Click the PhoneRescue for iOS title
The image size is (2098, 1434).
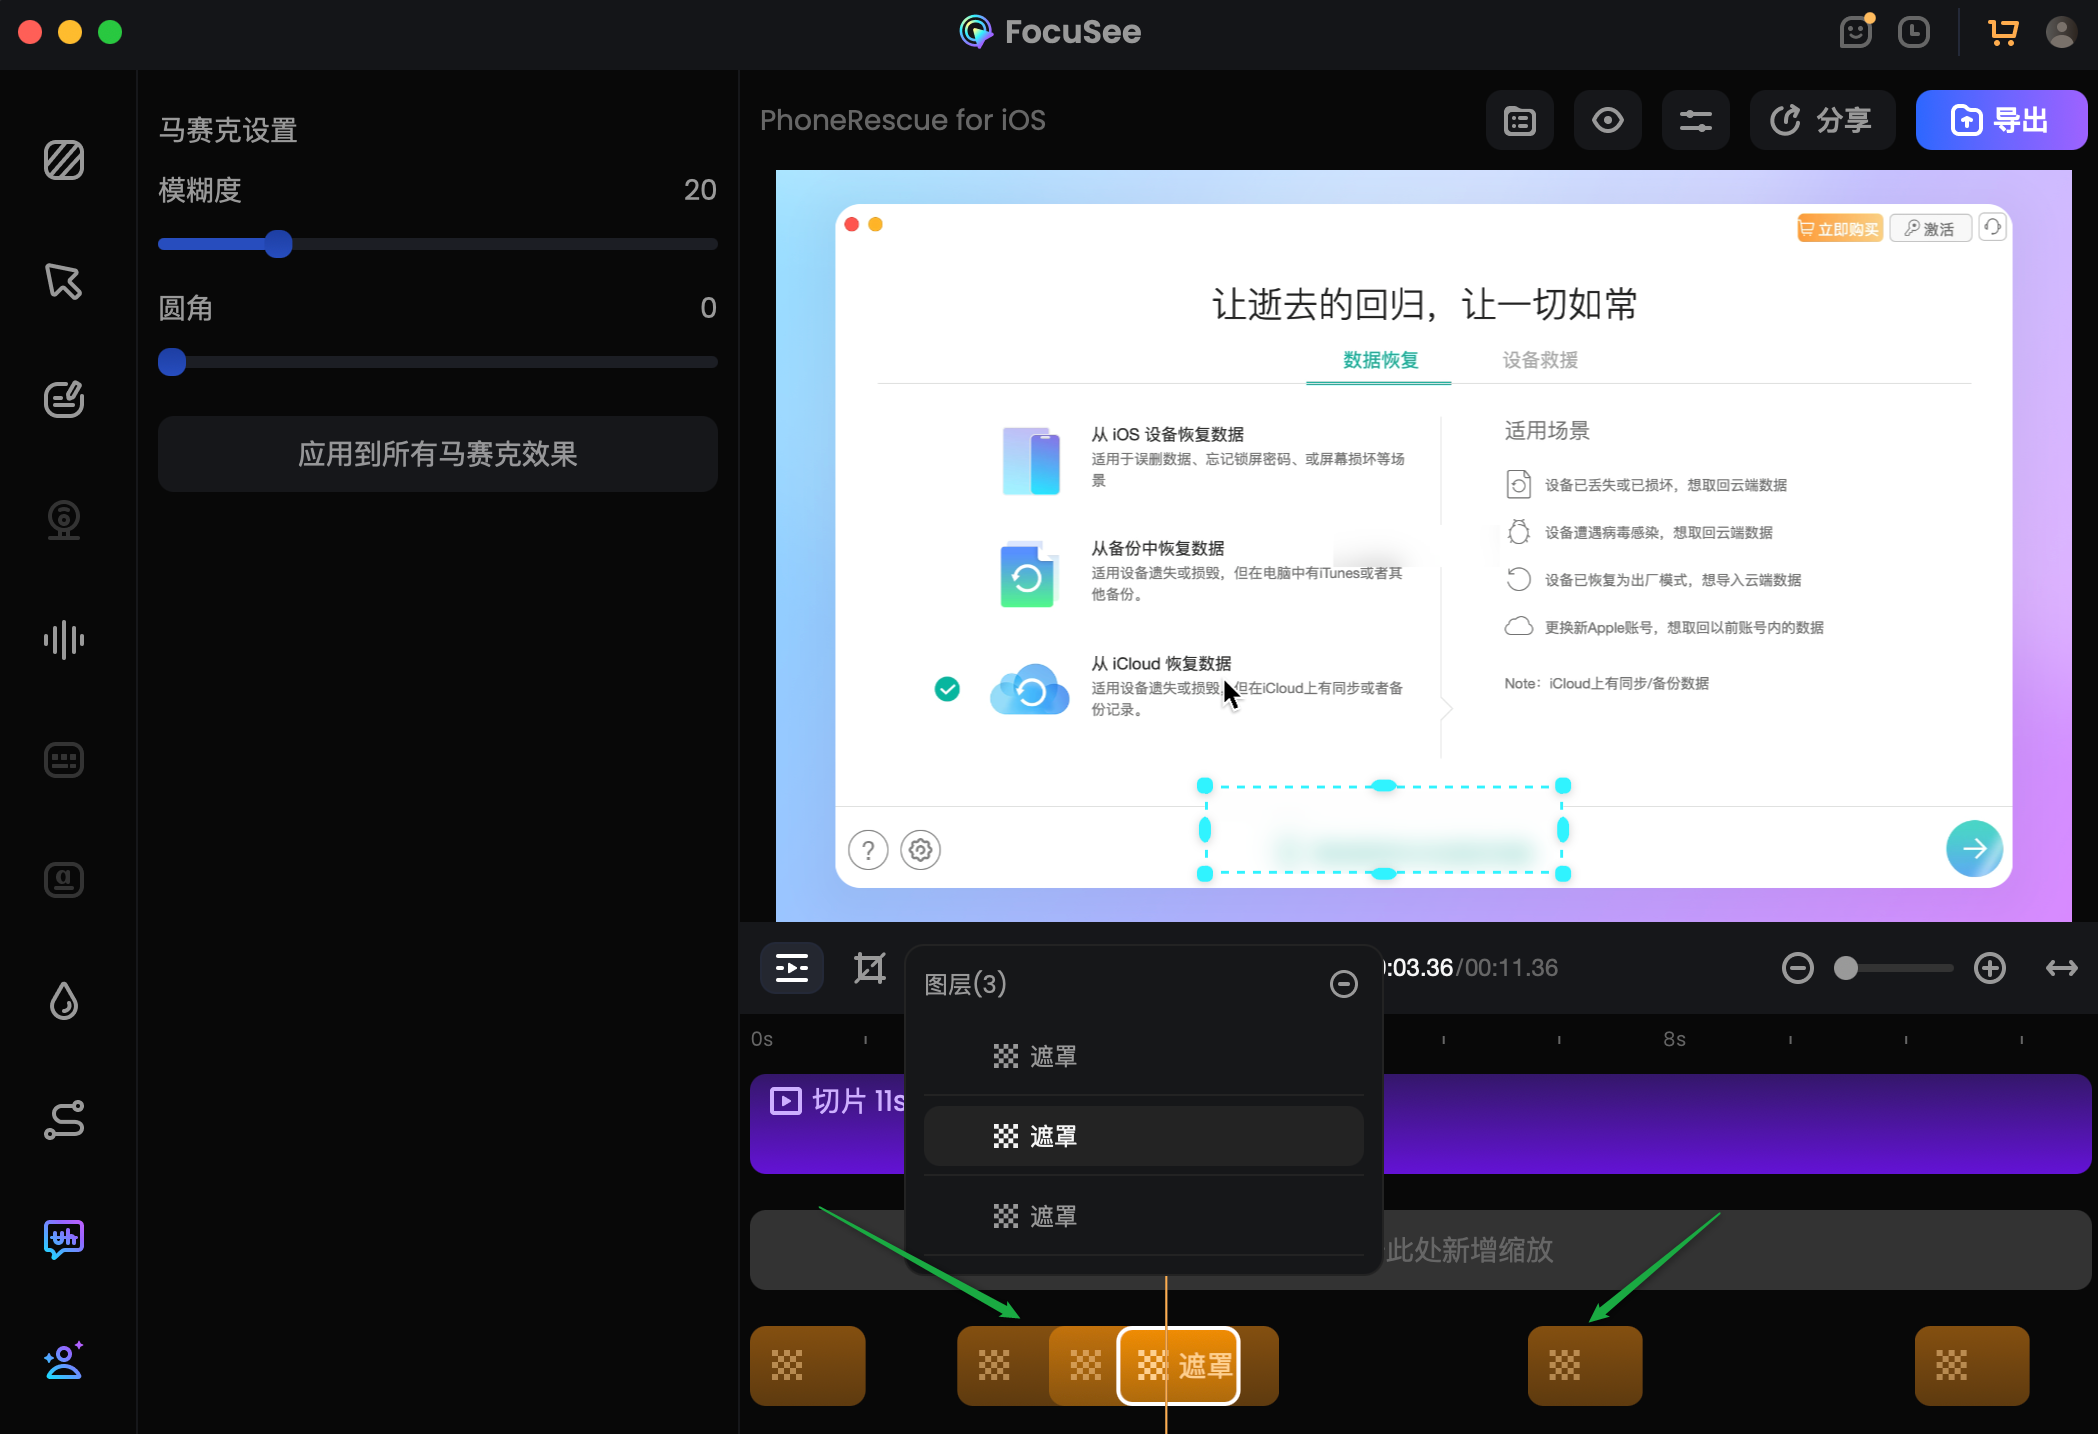click(903, 120)
